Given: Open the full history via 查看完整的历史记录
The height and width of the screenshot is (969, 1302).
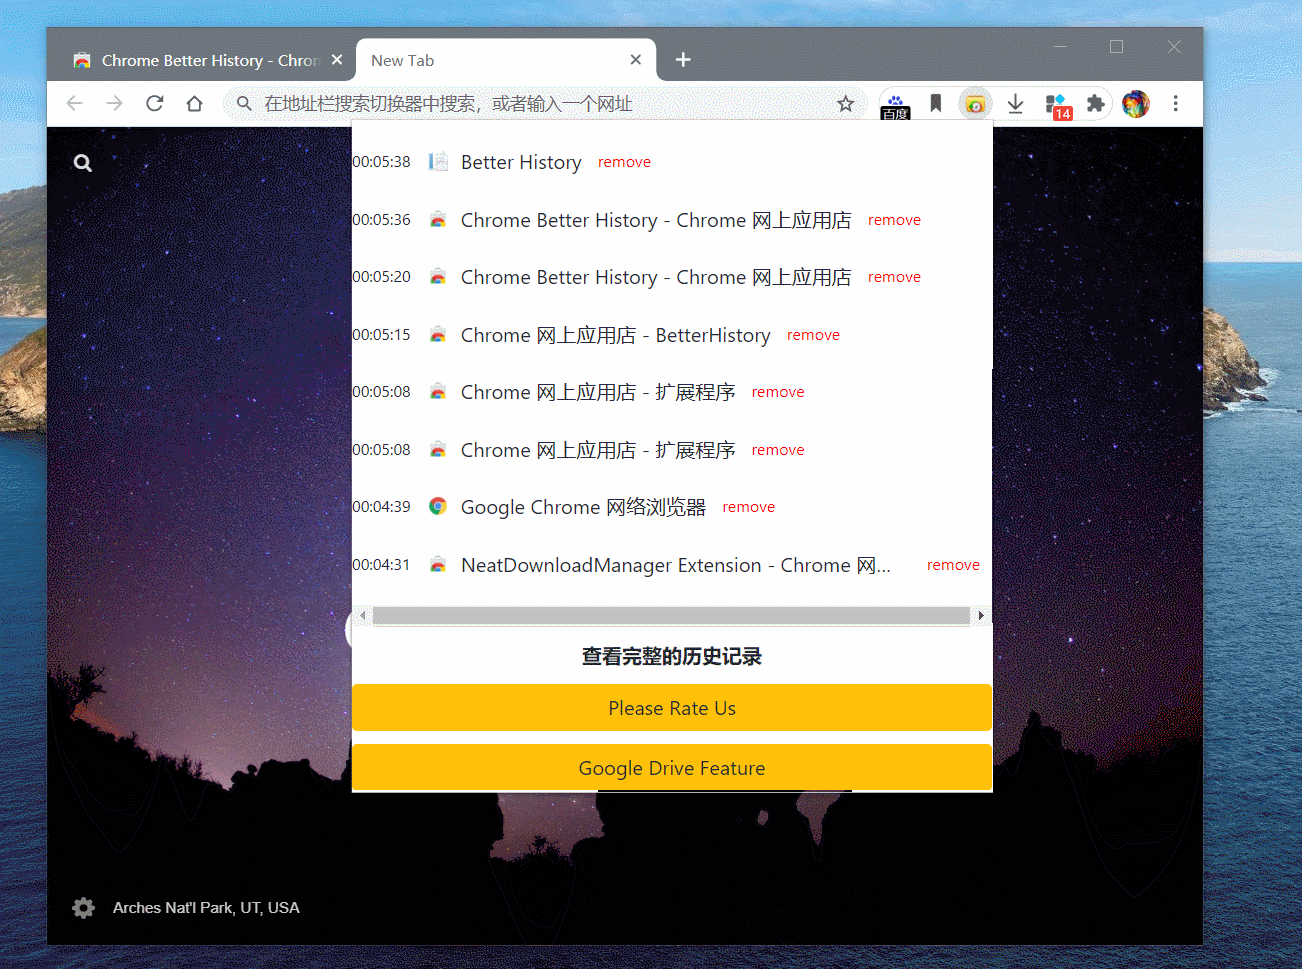Looking at the screenshot, I should (671, 656).
